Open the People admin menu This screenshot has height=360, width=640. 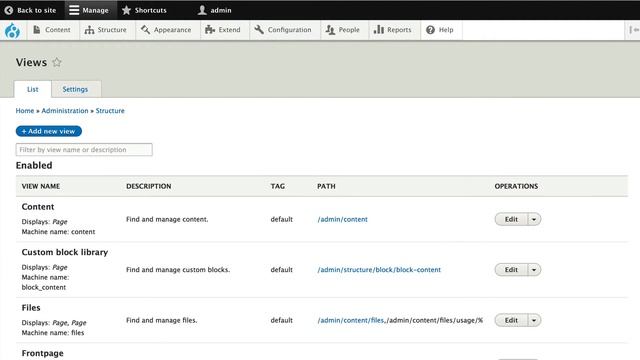click(x=343, y=30)
